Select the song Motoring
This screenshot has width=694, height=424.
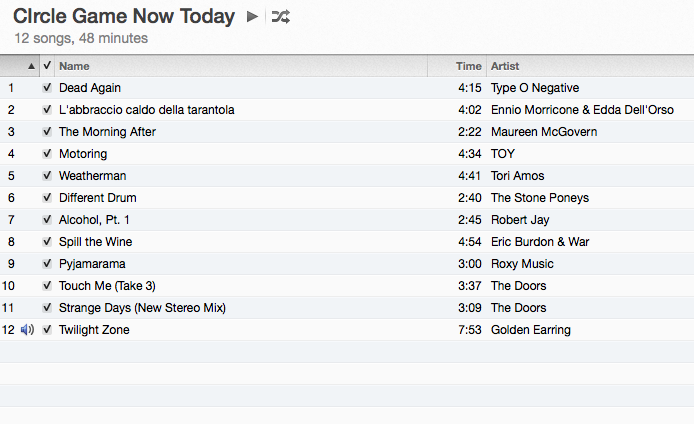point(83,154)
